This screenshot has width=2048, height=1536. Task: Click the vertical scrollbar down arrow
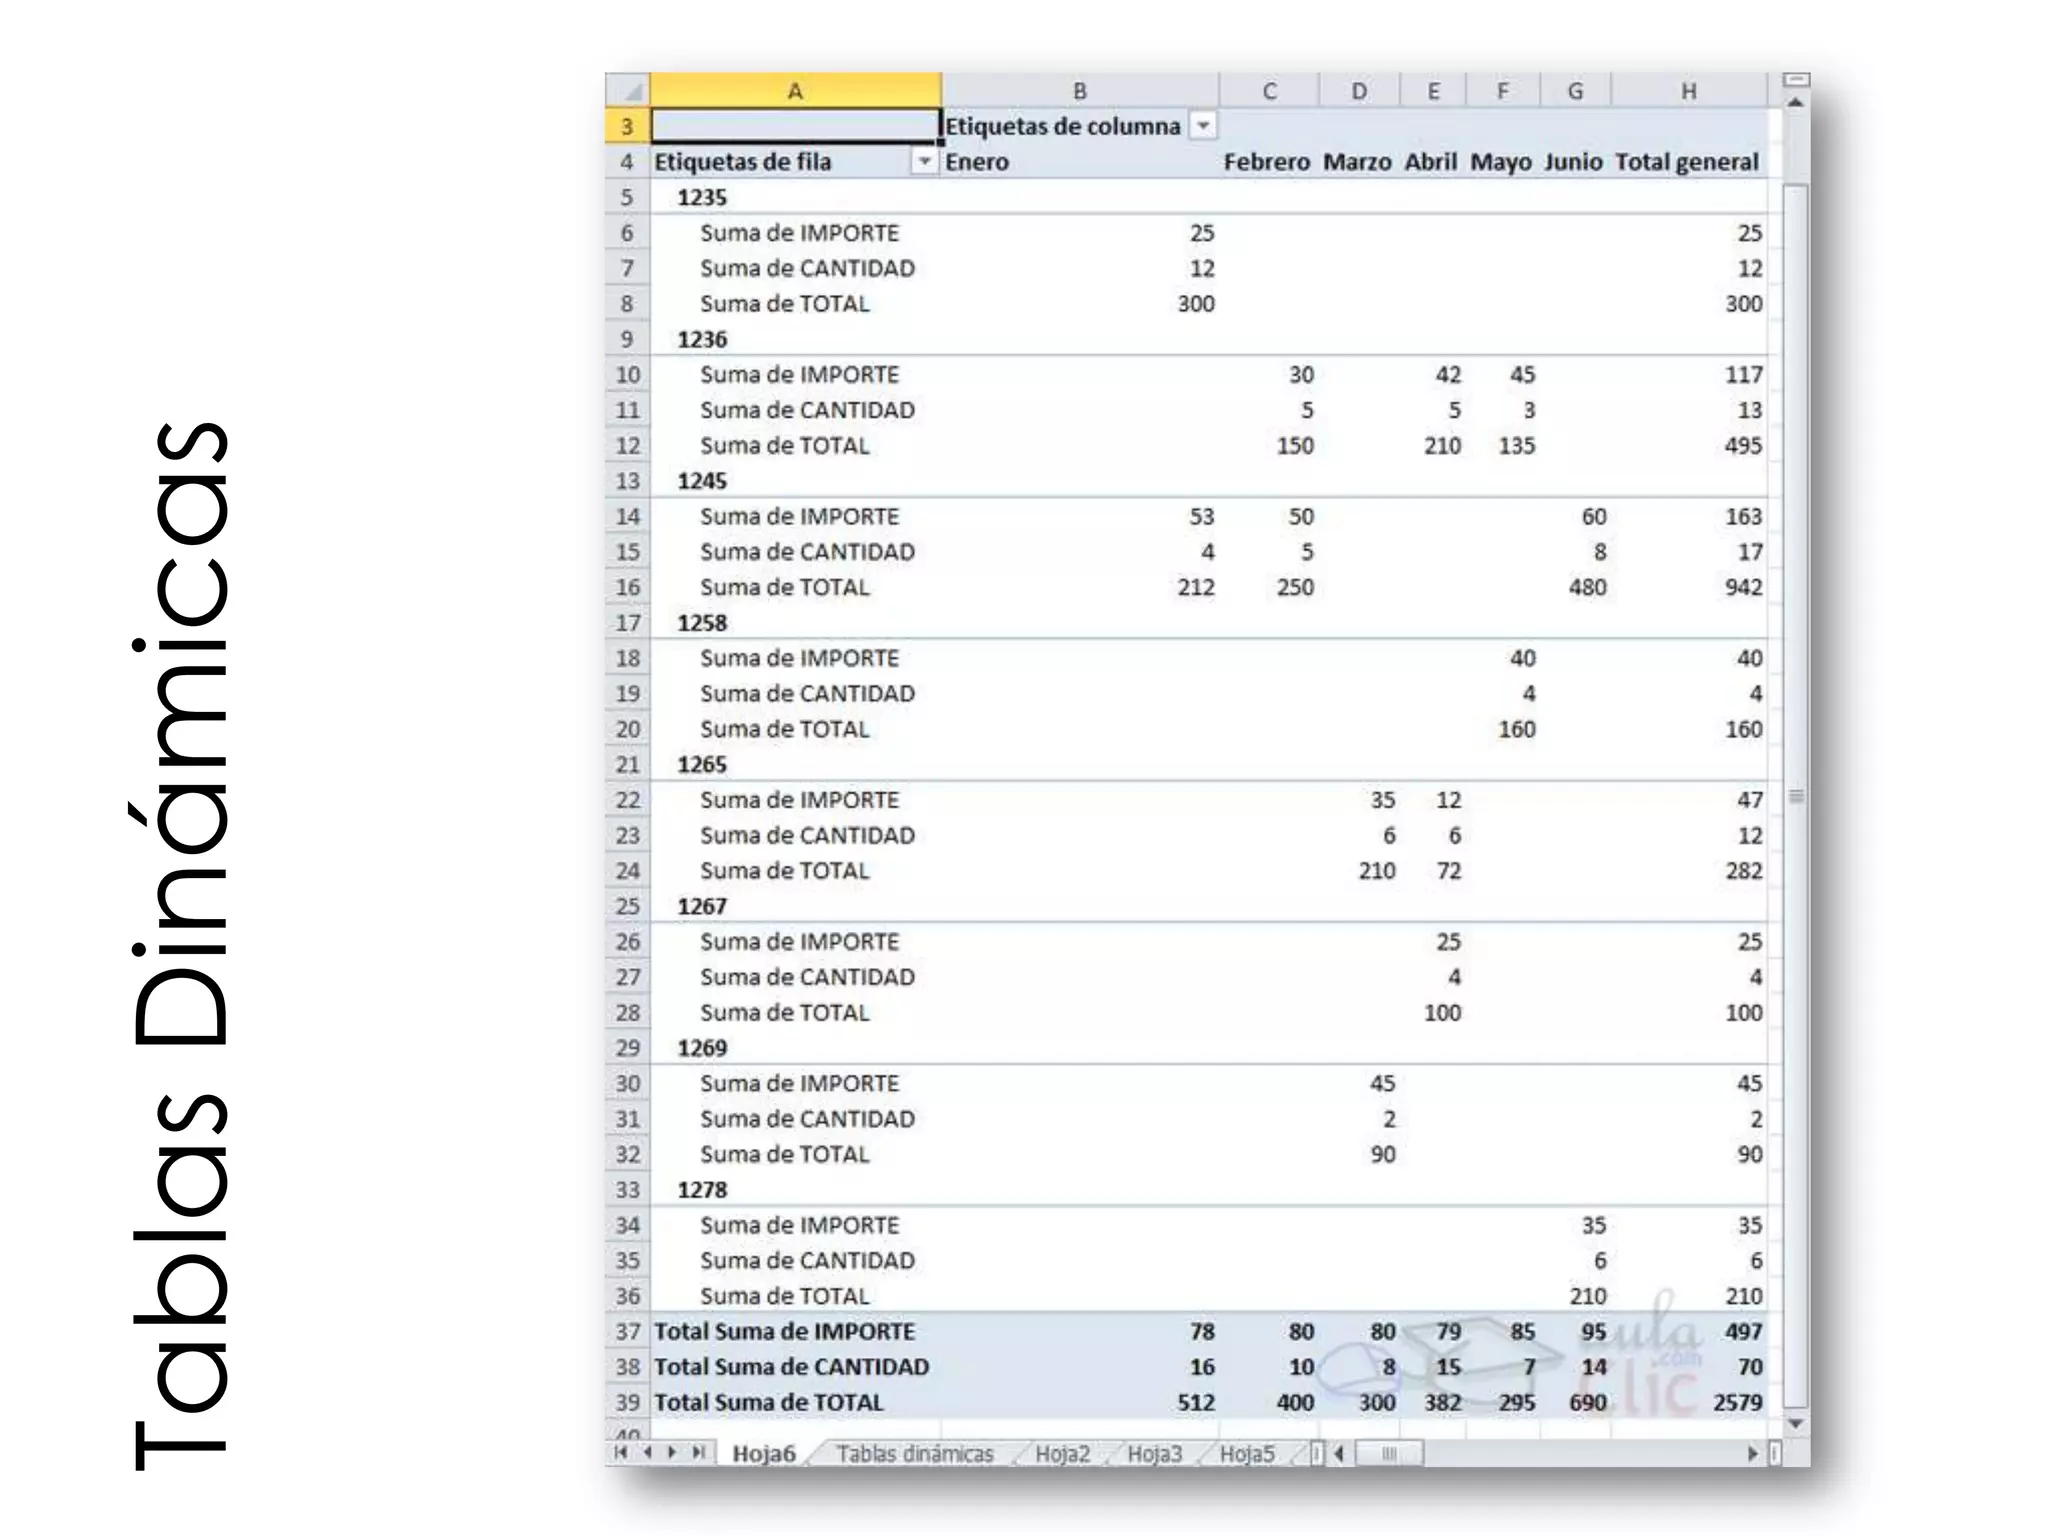(1796, 1424)
